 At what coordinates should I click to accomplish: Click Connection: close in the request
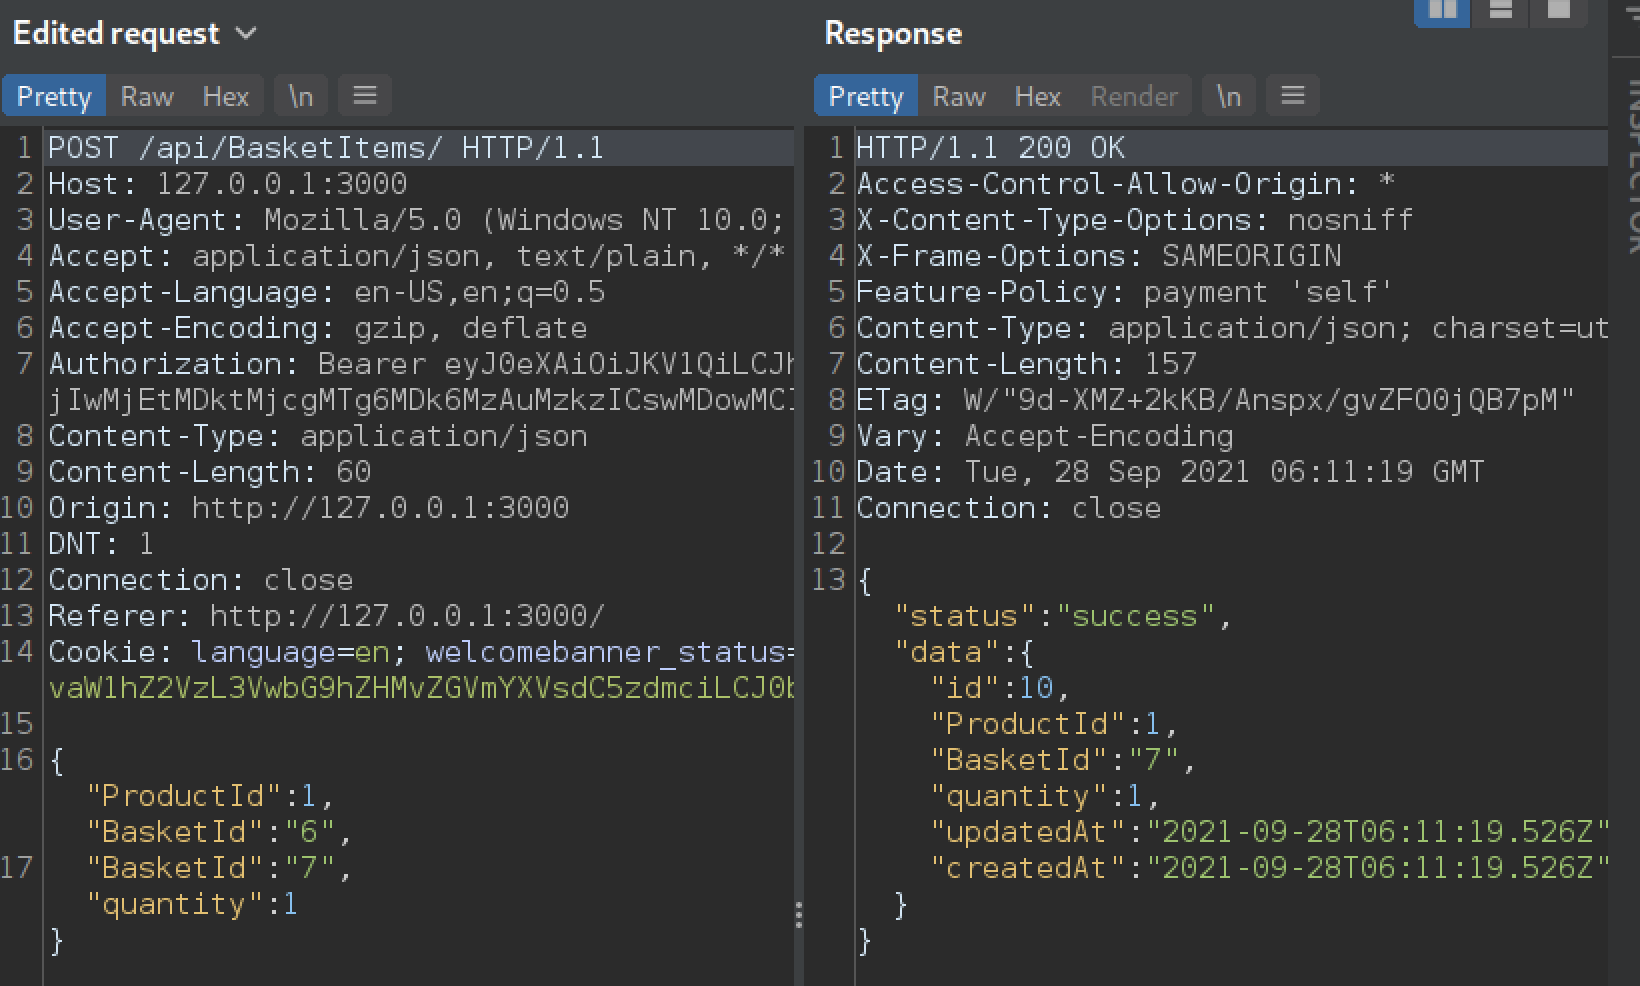[x=201, y=580]
